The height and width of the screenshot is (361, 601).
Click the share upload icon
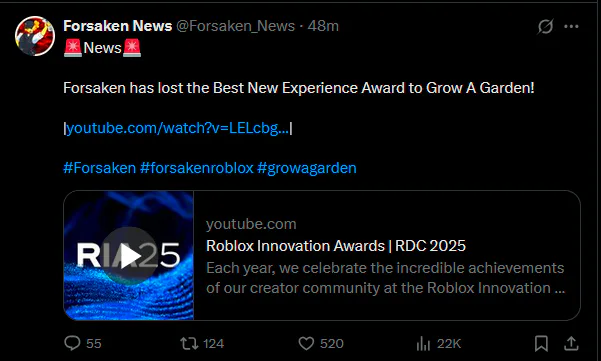(x=571, y=343)
